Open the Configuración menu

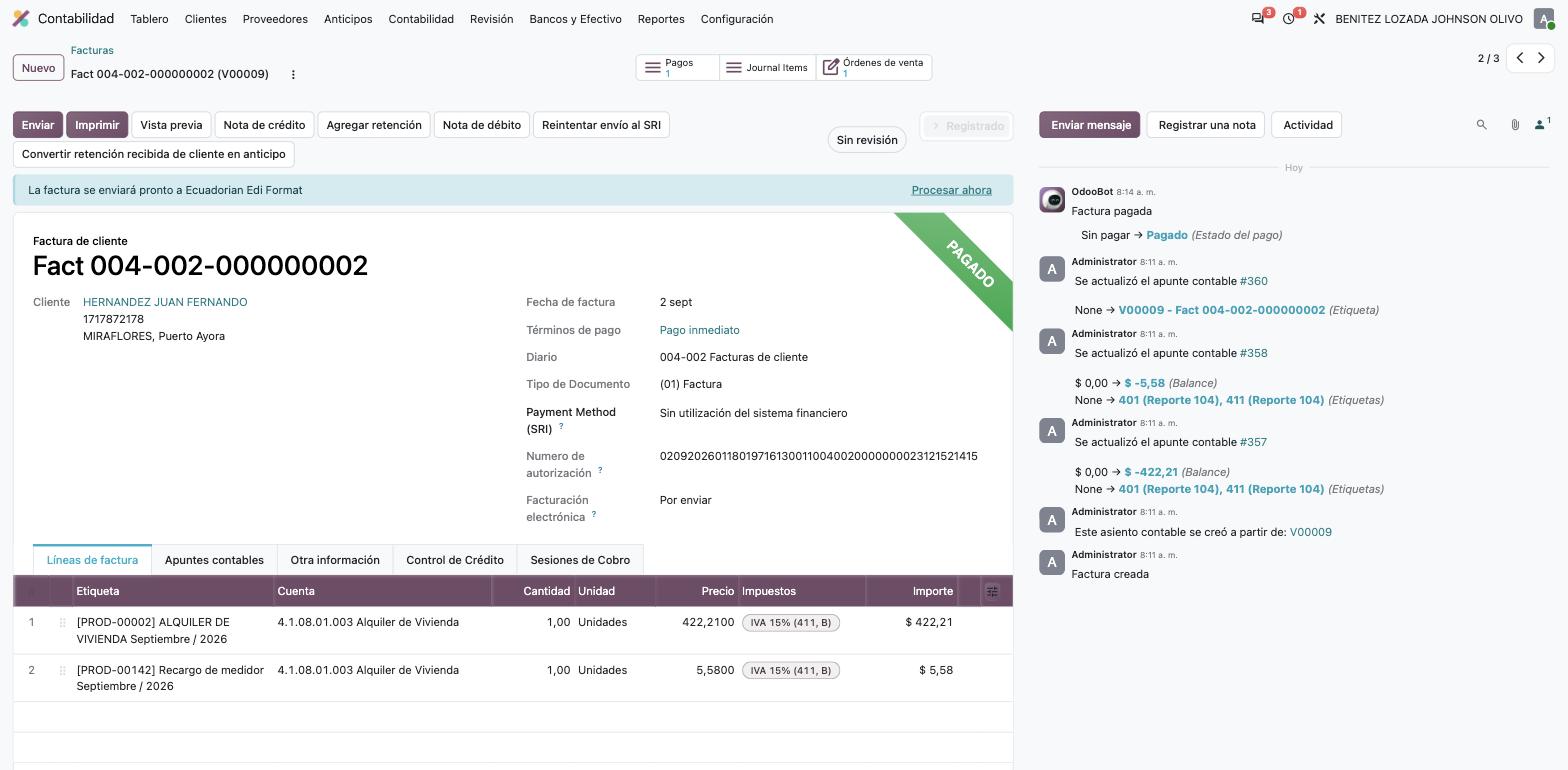point(737,19)
